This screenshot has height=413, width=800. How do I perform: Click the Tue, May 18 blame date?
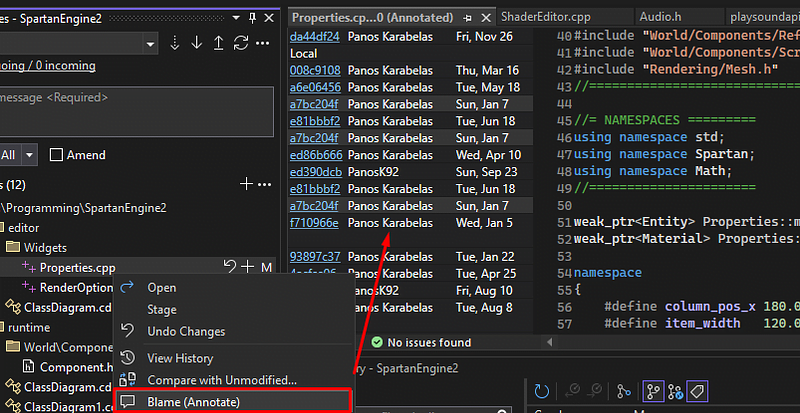[488, 87]
